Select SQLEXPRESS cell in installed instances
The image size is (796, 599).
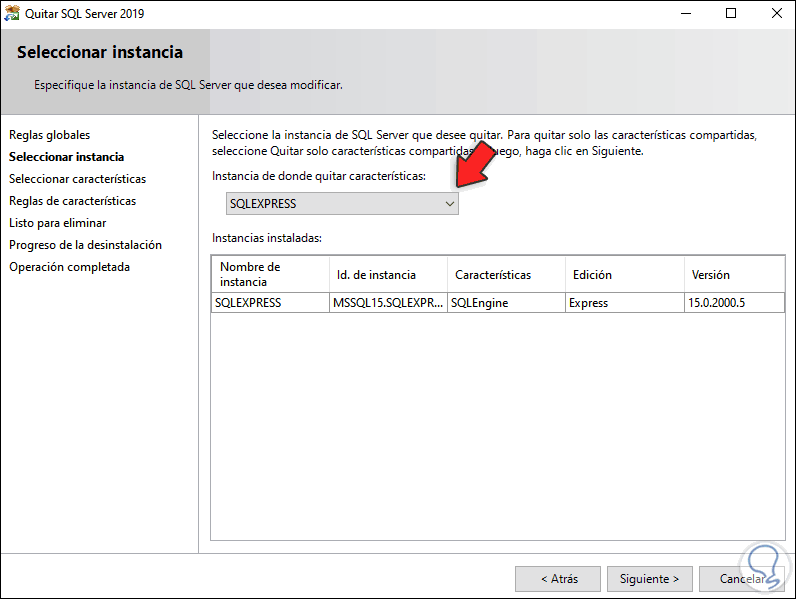pos(271,303)
